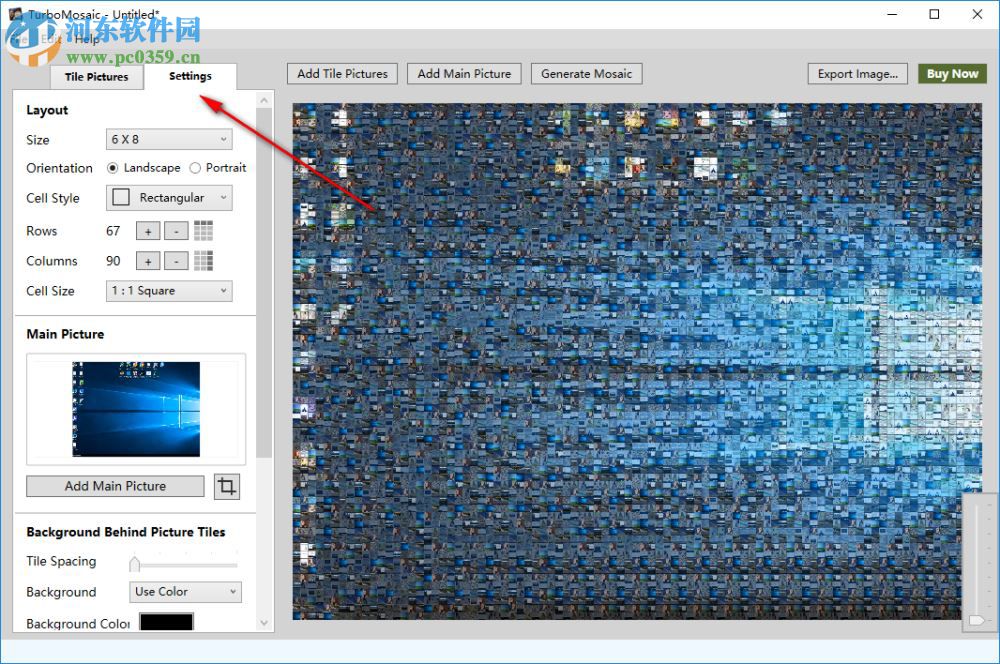The height and width of the screenshot is (664, 1000).
Task: Open the Cell Style Rectangular dropdown
Action: coord(169,198)
